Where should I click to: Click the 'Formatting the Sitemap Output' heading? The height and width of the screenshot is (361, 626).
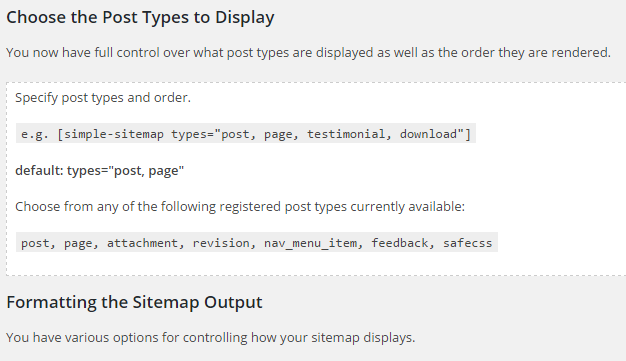point(135,302)
